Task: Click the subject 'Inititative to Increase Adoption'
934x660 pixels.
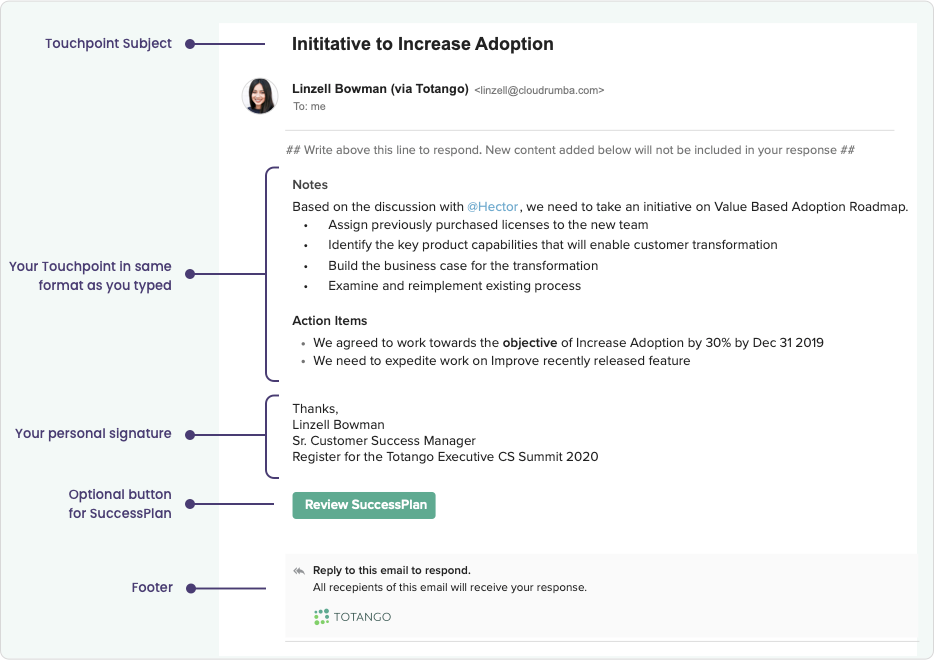Action: tap(422, 44)
